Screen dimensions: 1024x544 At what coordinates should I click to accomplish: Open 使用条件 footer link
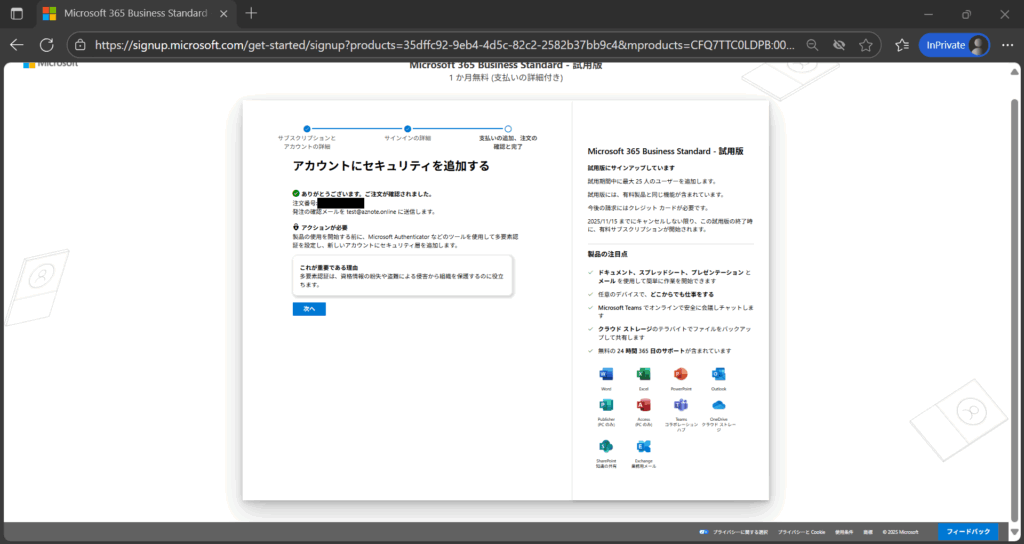coord(844,532)
